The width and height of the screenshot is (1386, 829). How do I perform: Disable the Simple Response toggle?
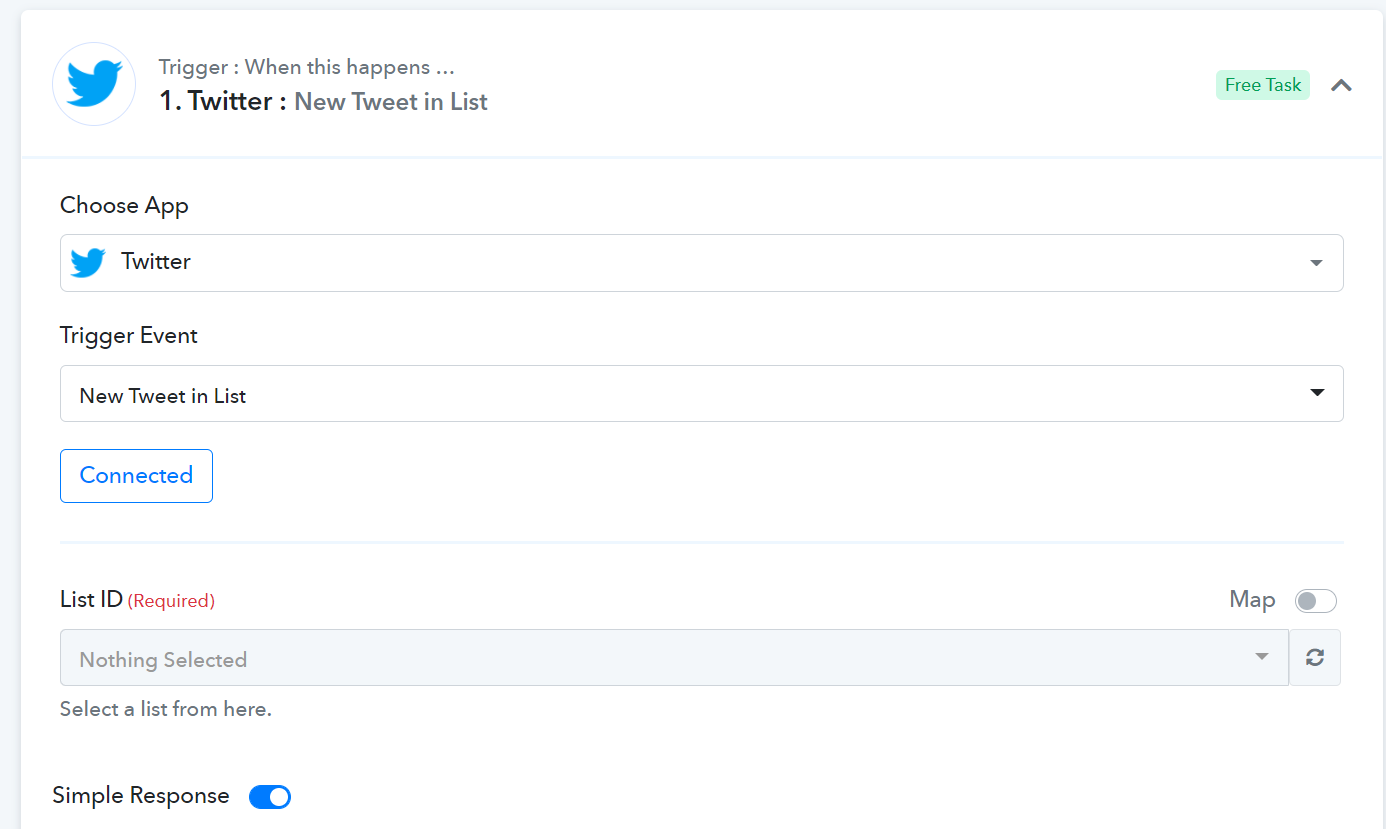270,797
